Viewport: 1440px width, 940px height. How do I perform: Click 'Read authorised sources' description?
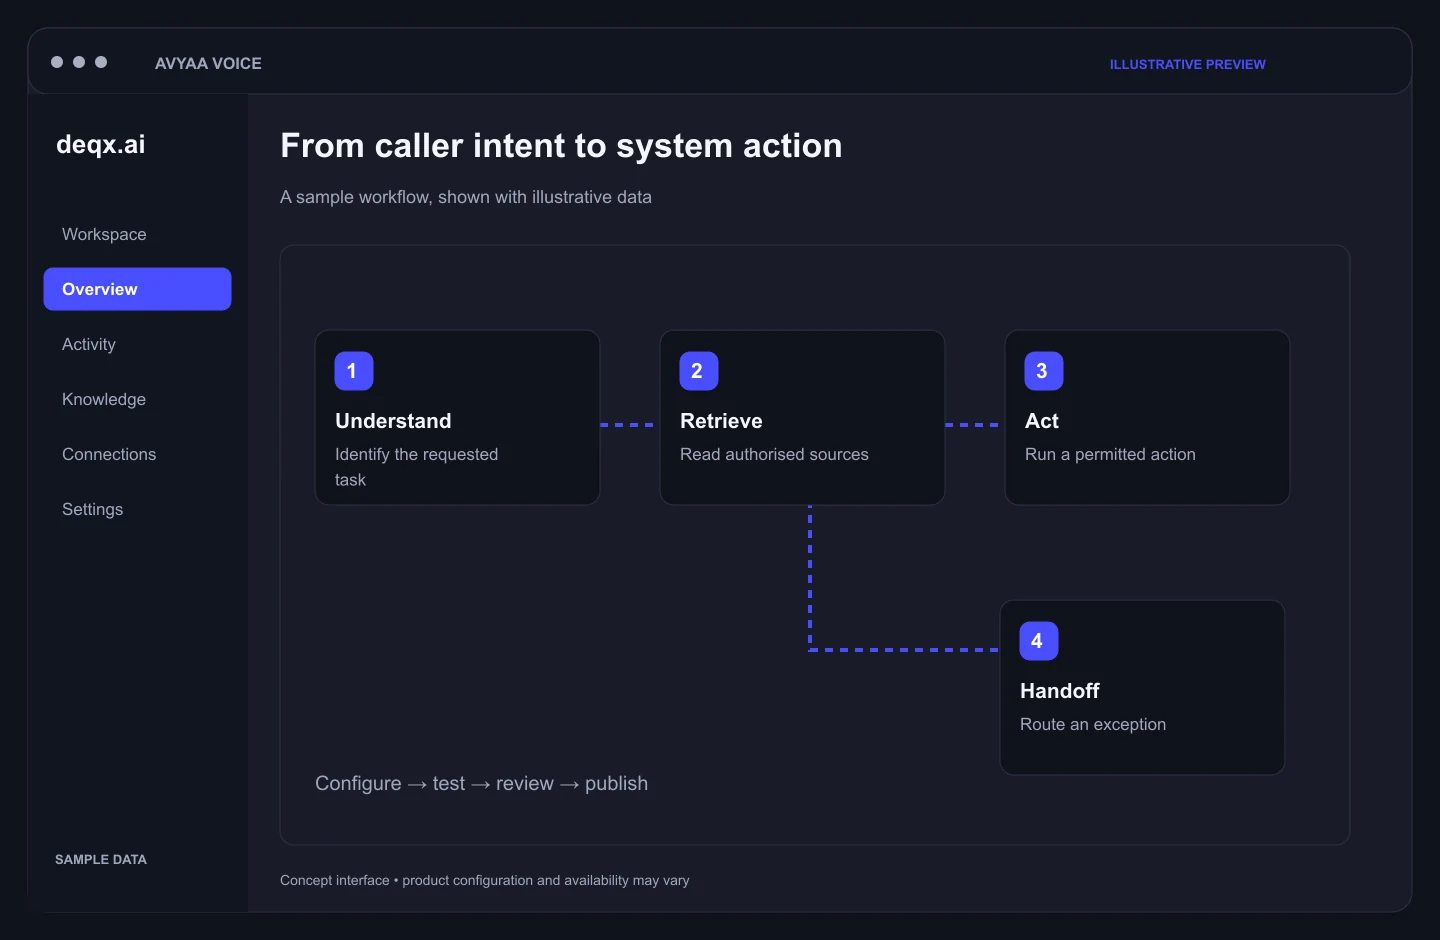[774, 454]
